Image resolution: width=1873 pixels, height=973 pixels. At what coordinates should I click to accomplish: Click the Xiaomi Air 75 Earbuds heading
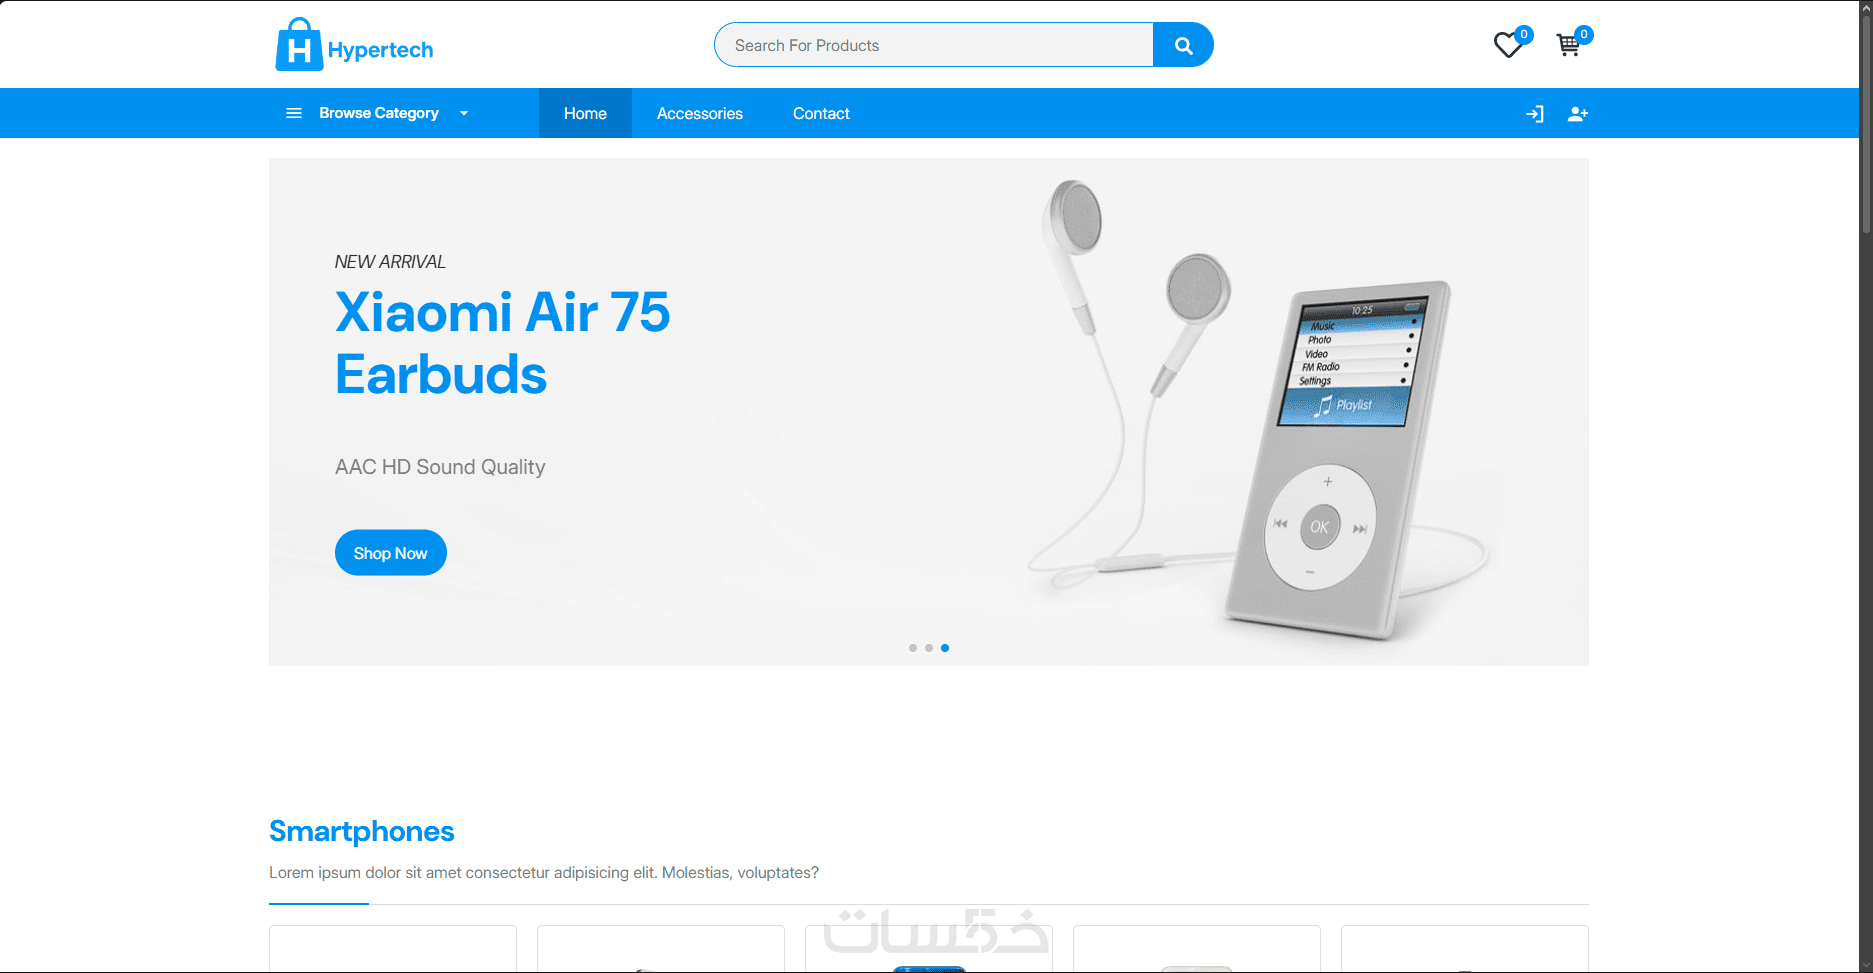coord(502,343)
